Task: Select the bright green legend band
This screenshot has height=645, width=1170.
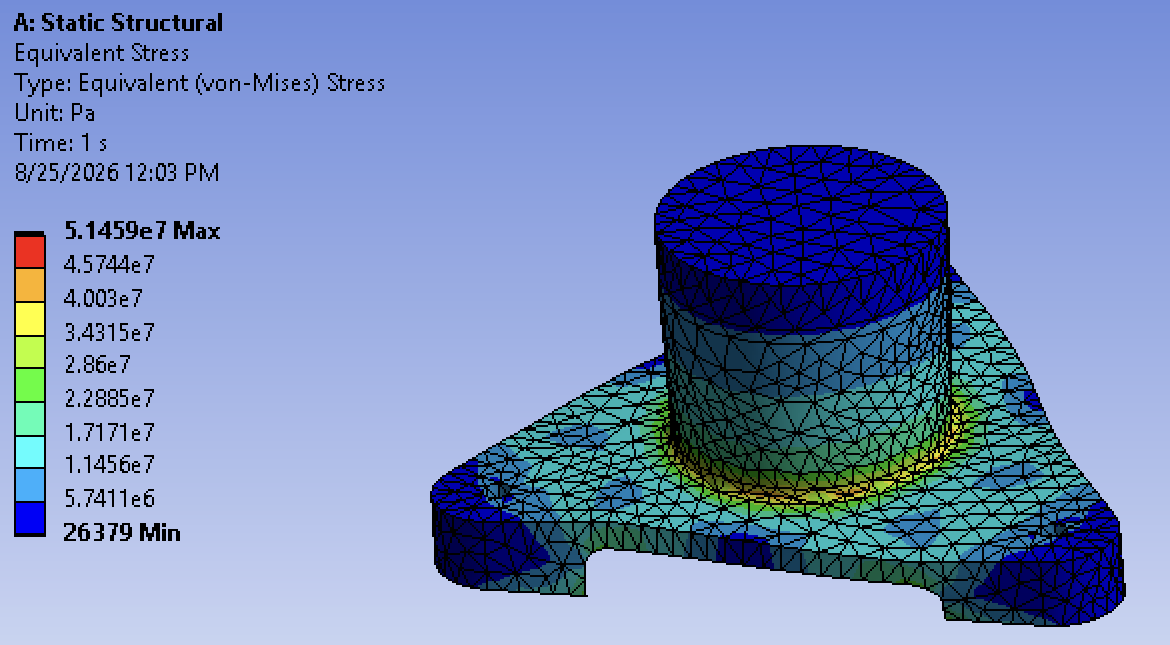Action: (30, 385)
